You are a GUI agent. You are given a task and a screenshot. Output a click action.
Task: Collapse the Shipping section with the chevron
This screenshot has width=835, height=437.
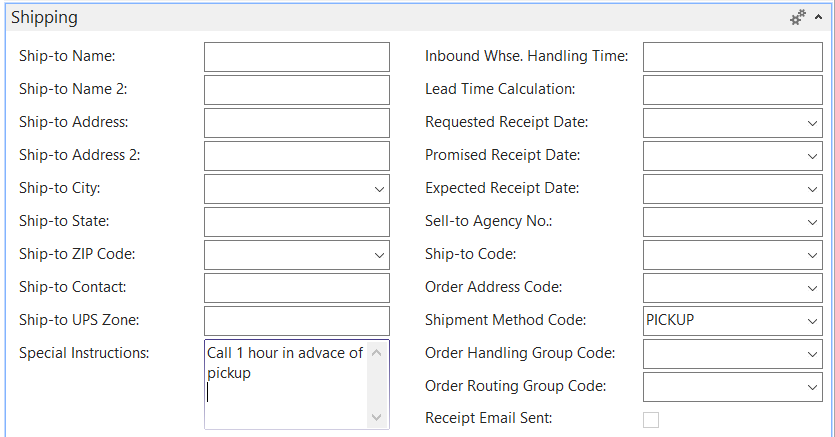818,18
